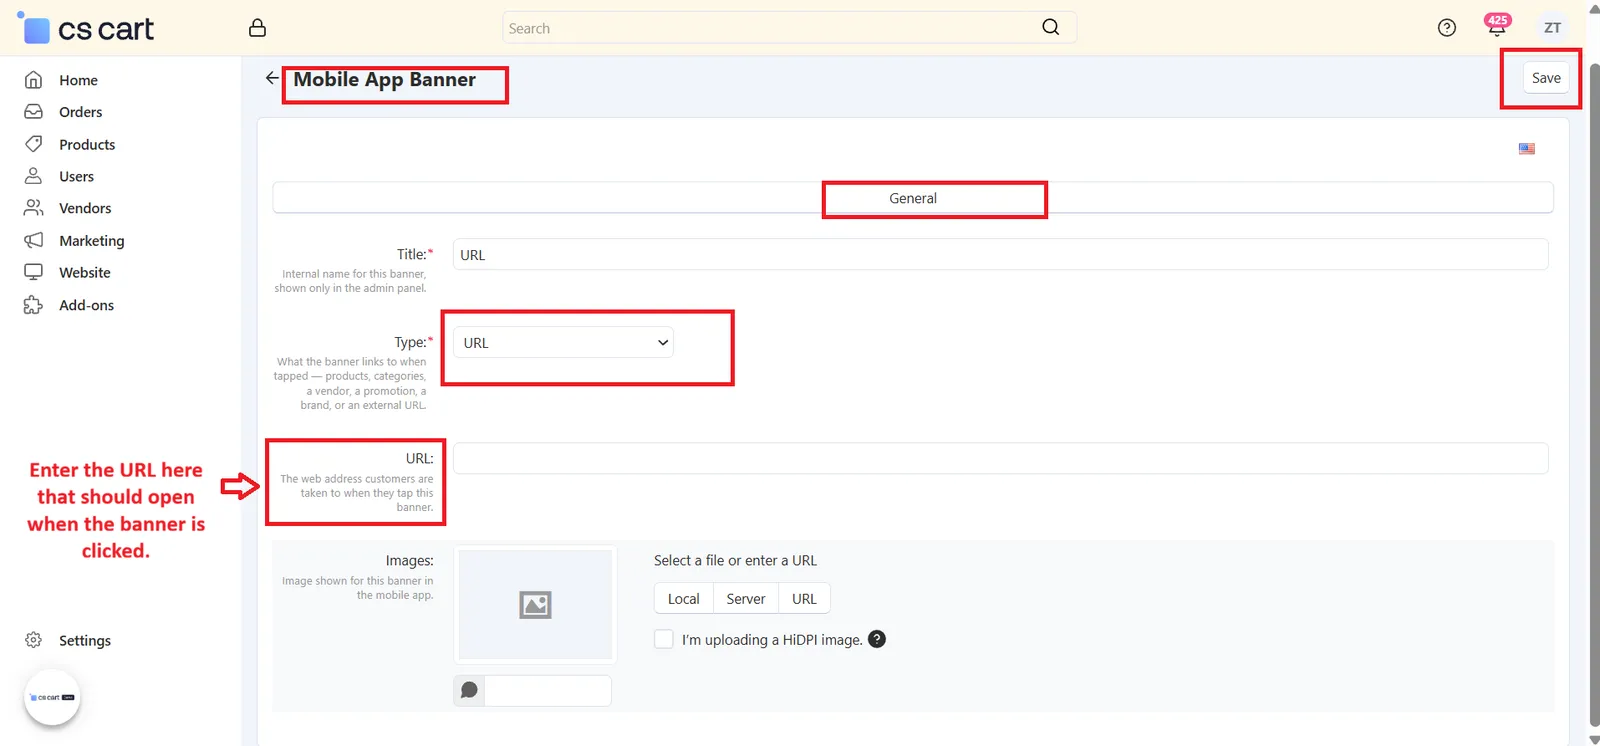Viewport: 1600px width, 746px height.
Task: Click the Settings gear icon
Action: 33,640
